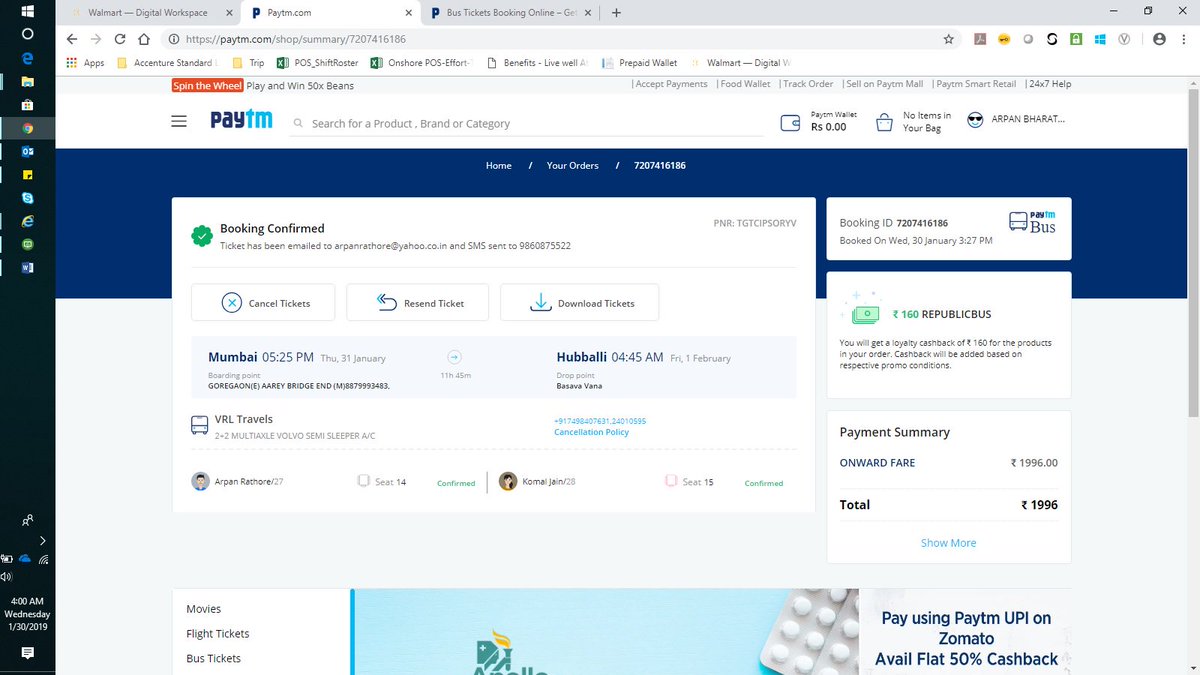This screenshot has height=675, width=1200.
Task: Open Outlook from taskbar
Action: pos(28,152)
